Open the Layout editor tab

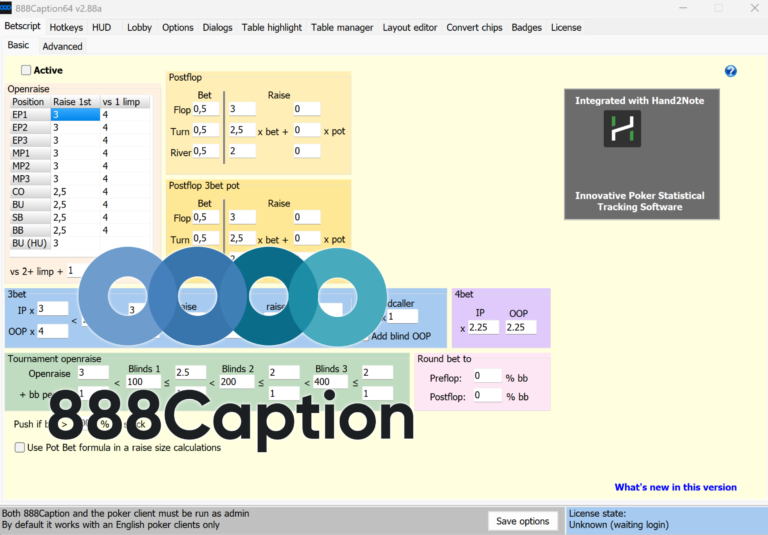410,27
